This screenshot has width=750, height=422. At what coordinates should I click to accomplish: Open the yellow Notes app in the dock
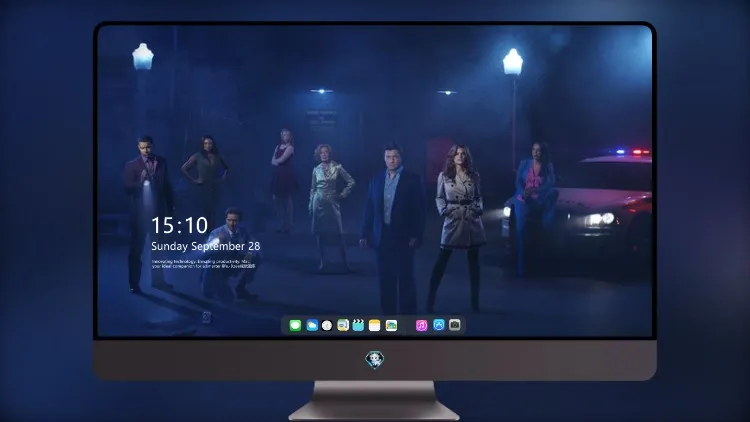tap(375, 325)
